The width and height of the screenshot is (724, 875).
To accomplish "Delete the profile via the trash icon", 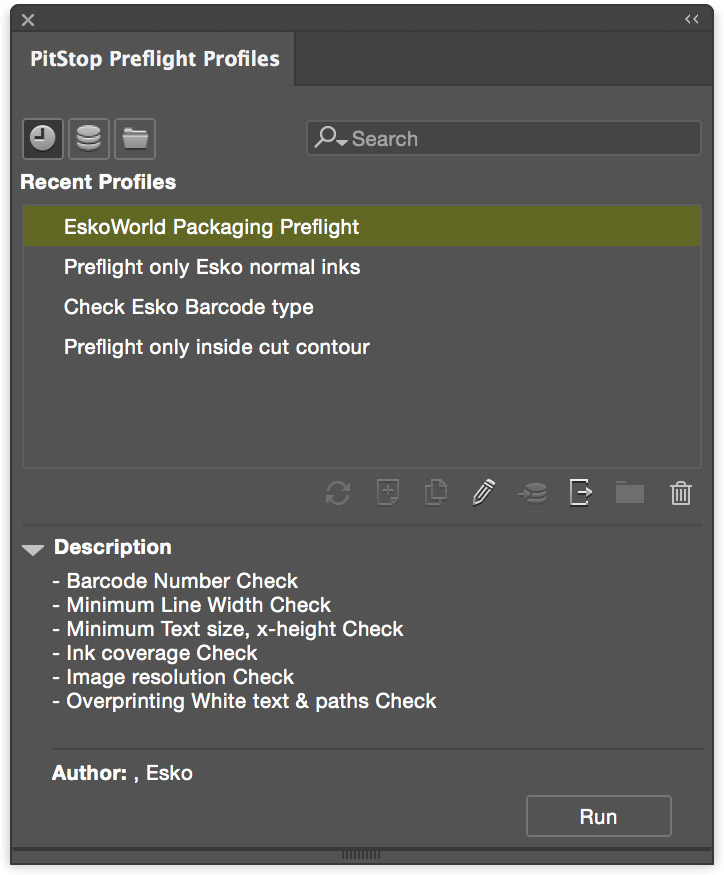I will tap(680, 493).
